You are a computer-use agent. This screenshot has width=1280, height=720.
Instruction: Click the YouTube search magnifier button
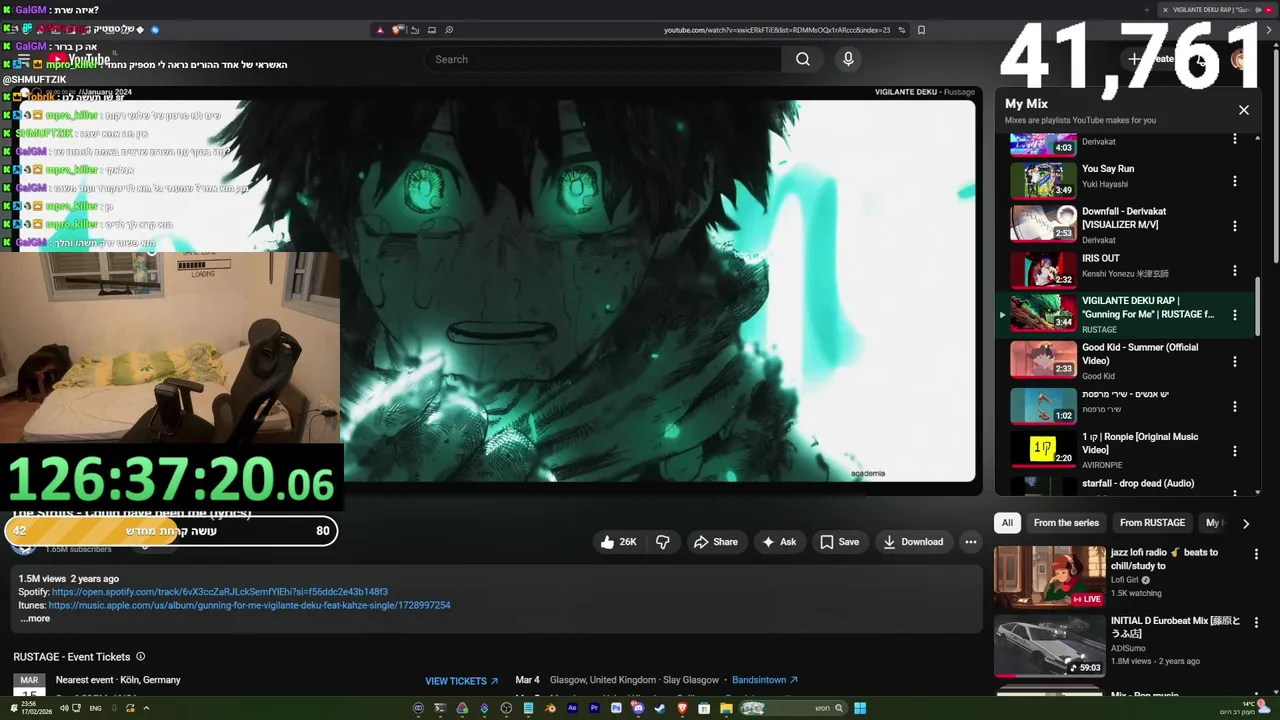click(803, 59)
